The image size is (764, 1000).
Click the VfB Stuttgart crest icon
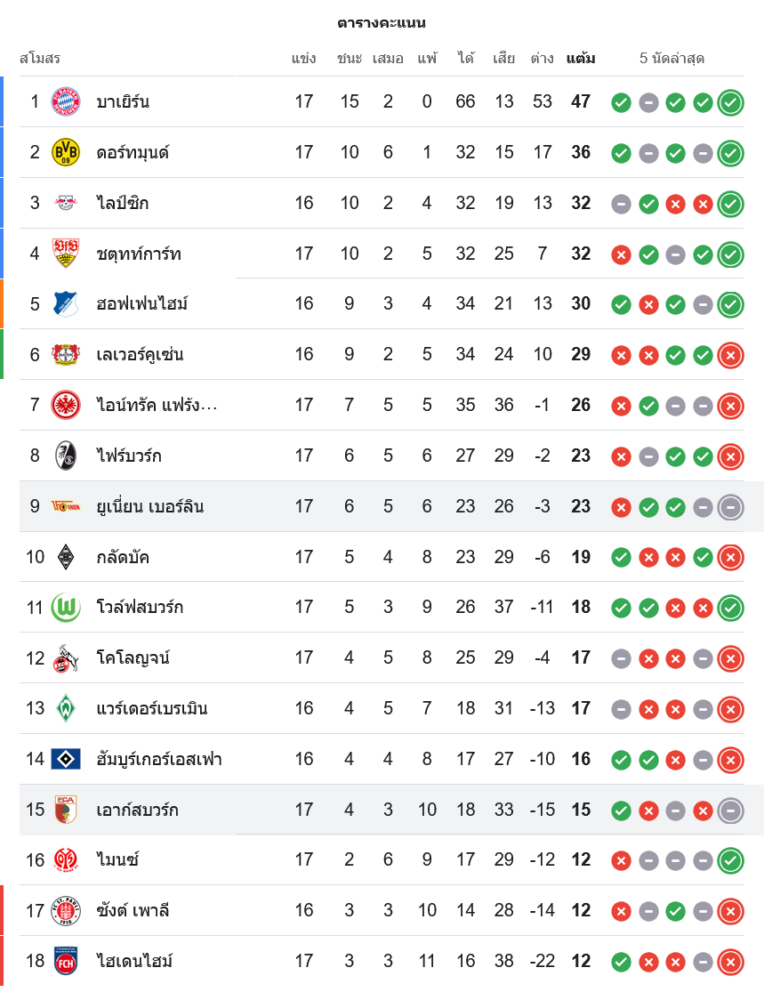click(65, 254)
